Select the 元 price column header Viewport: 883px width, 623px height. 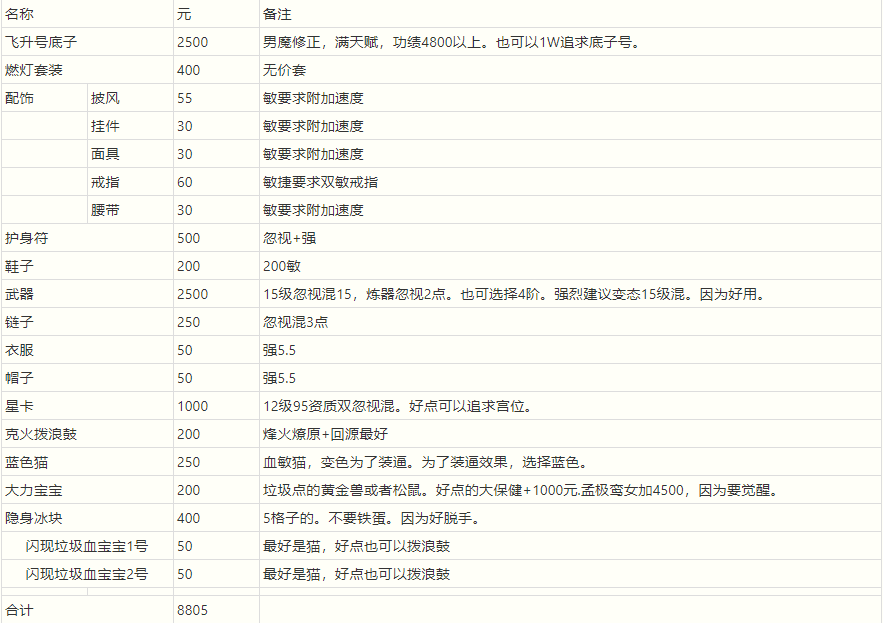click(x=183, y=15)
